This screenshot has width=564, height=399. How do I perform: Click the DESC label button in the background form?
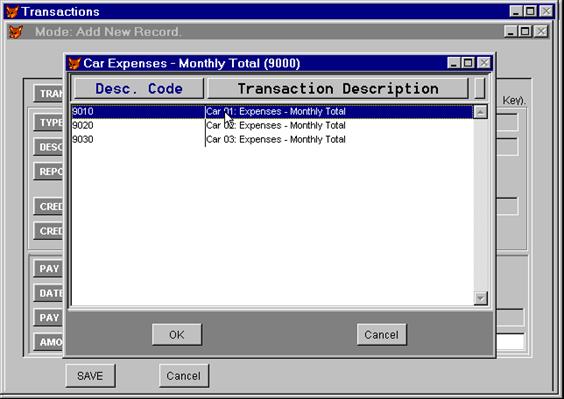tap(48, 147)
